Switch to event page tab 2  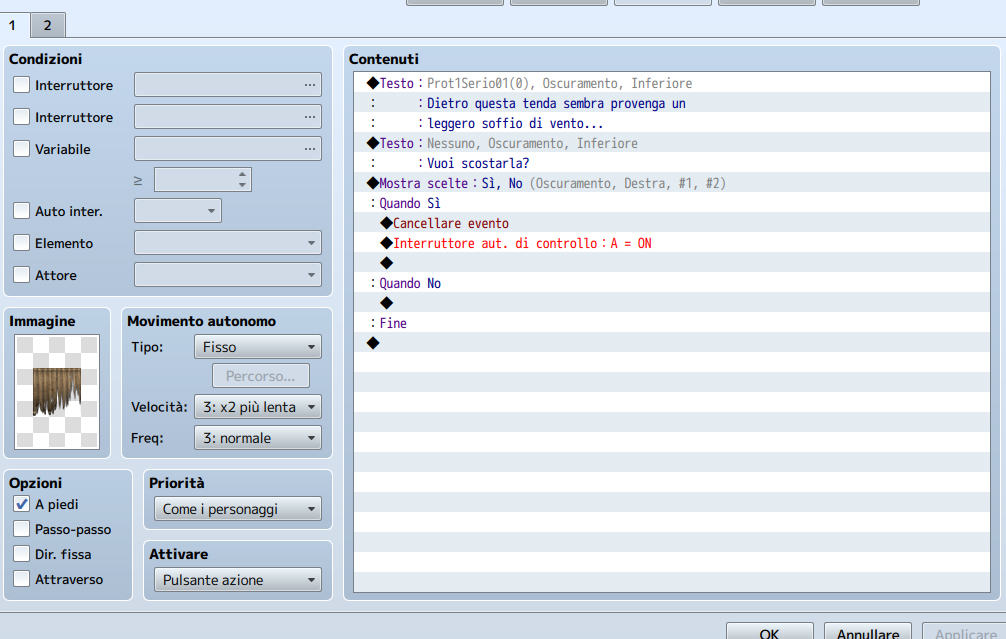[x=47, y=25]
